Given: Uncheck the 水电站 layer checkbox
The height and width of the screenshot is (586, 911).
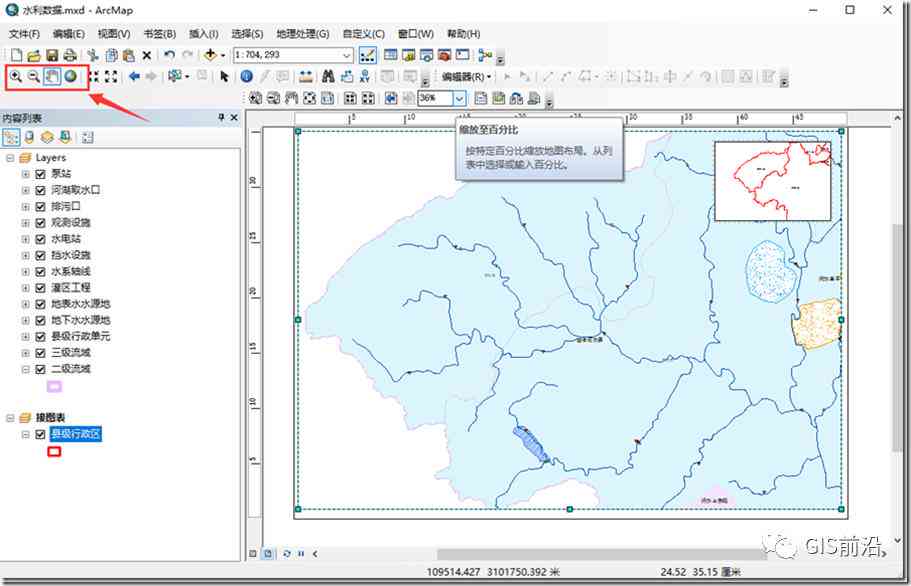Looking at the screenshot, I should point(41,239).
